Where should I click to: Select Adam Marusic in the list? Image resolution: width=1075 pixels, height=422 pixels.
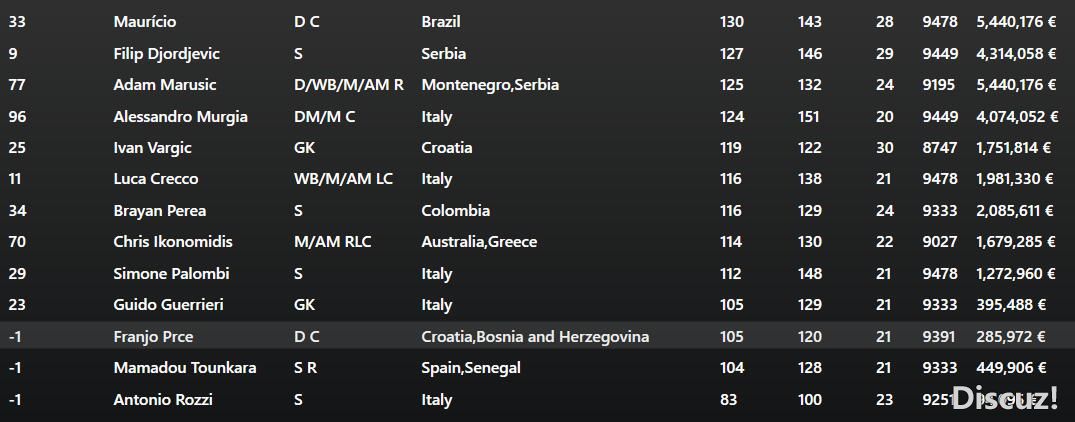(165, 85)
